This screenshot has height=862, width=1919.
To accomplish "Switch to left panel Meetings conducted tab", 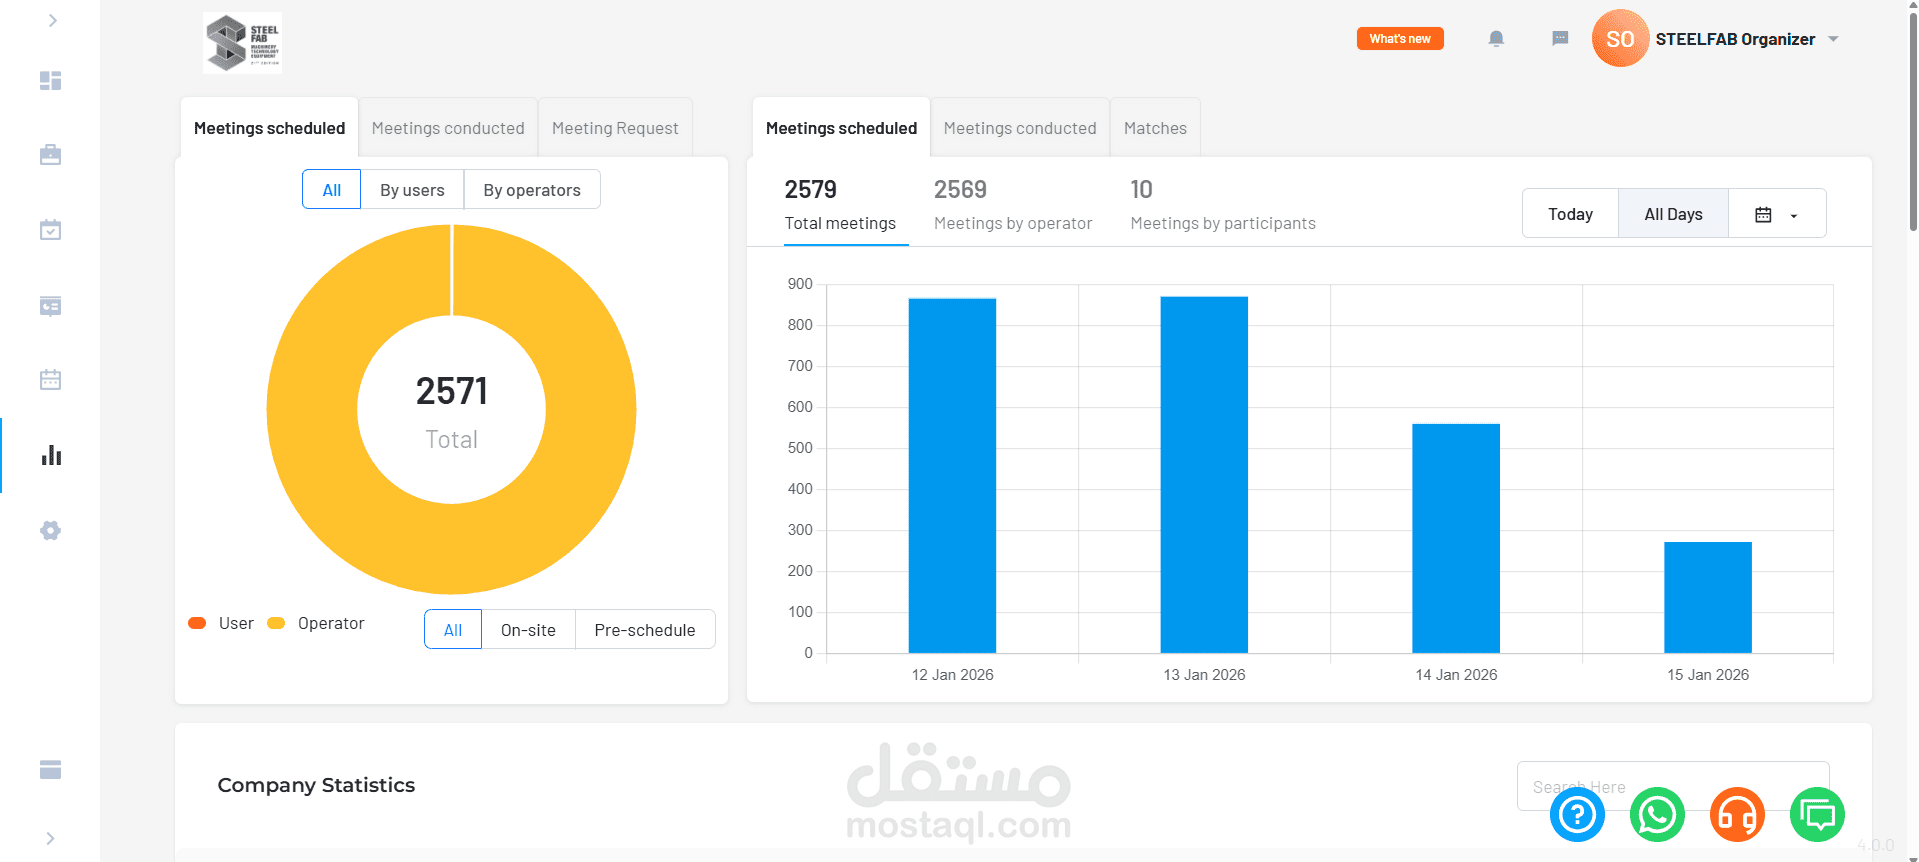I will (448, 128).
